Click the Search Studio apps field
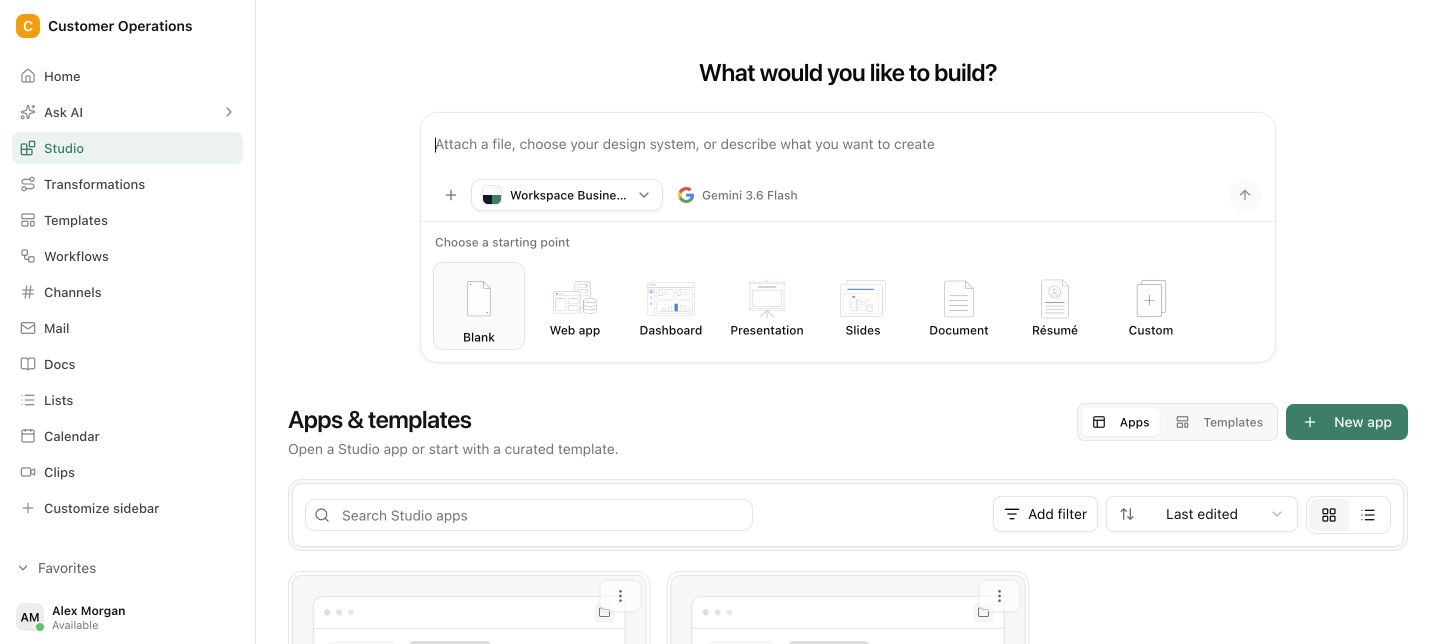The height and width of the screenshot is (644, 1440). (x=529, y=515)
